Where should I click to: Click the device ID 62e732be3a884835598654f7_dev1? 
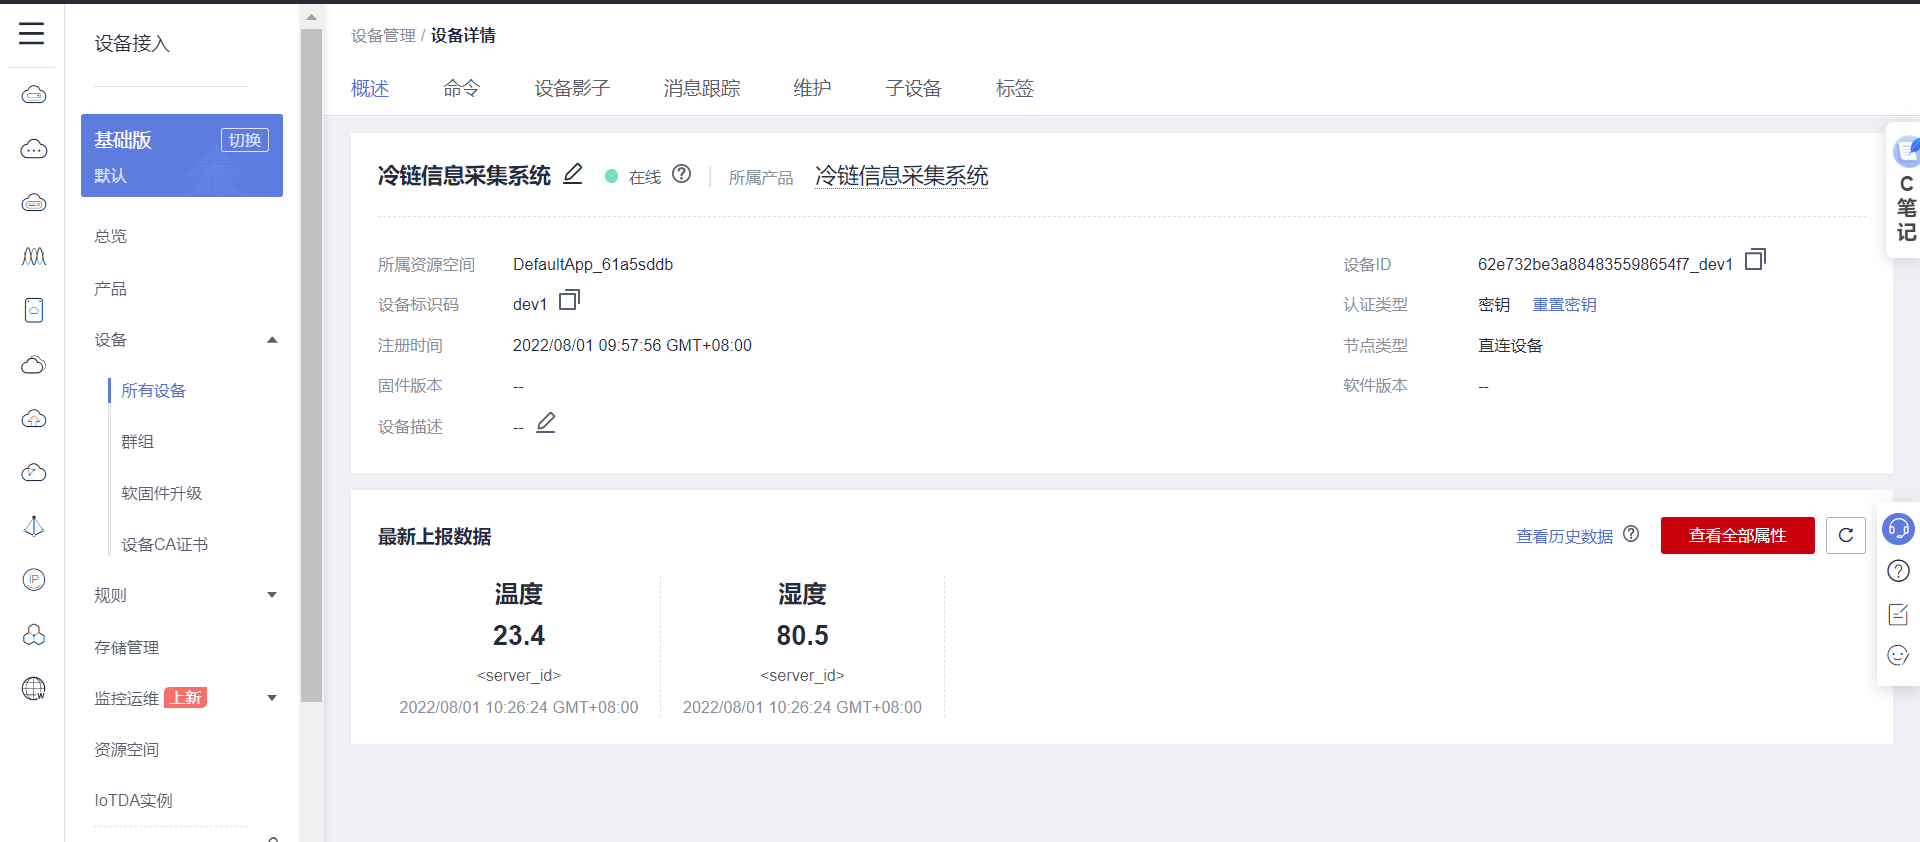(x=1605, y=264)
